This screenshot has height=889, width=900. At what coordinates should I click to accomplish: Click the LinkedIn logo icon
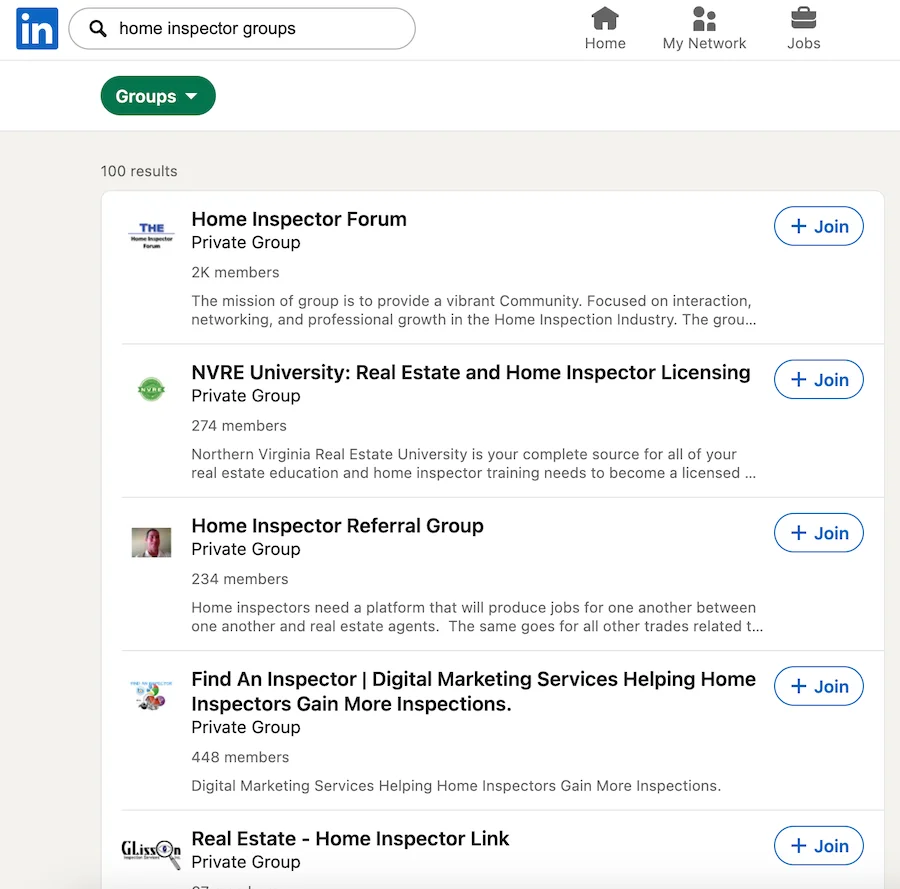tap(37, 29)
